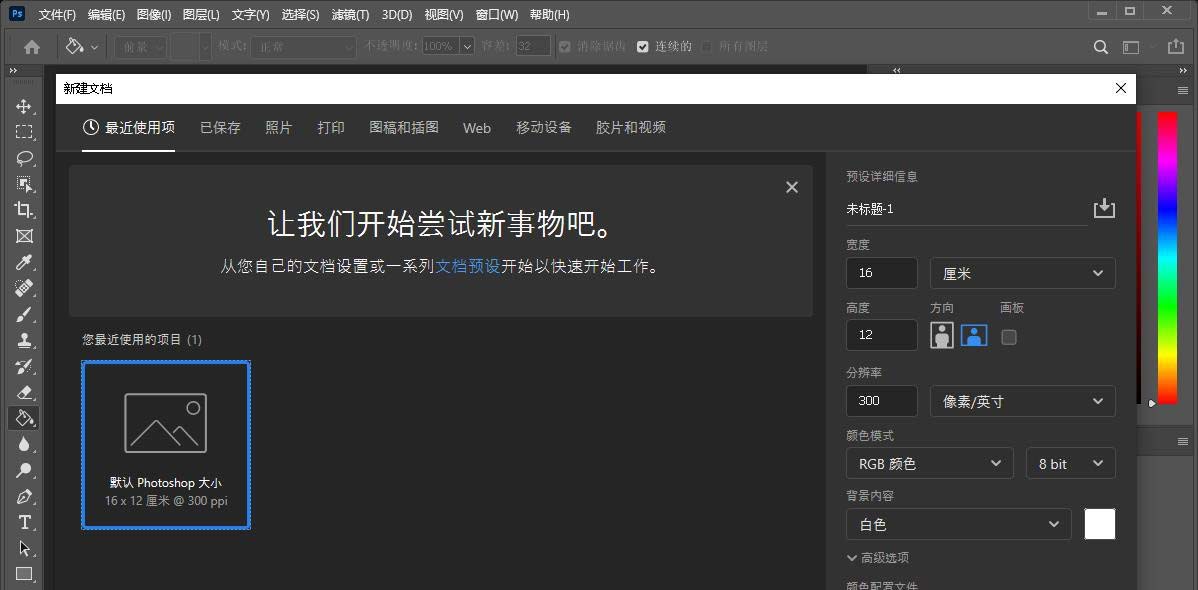
Task: Select the Object Selection tool
Action: [24, 184]
